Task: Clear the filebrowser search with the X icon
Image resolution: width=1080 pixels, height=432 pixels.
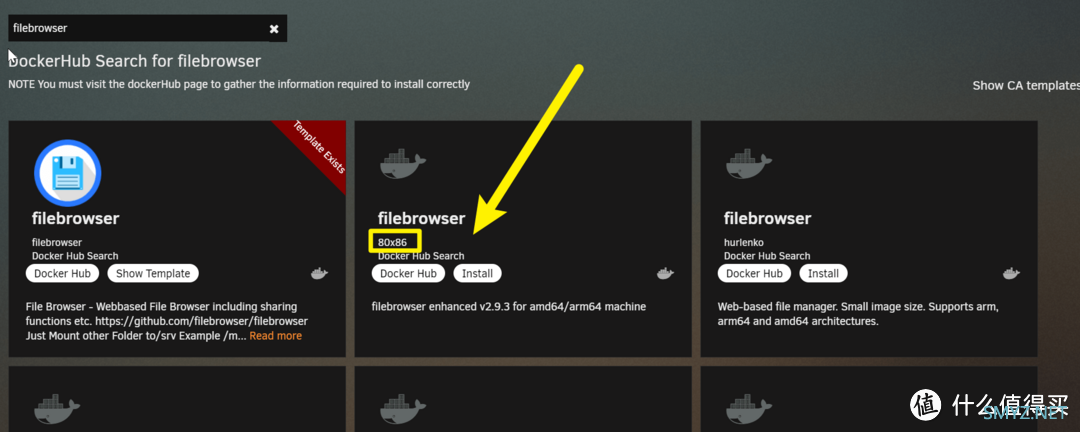Action: coord(274,29)
